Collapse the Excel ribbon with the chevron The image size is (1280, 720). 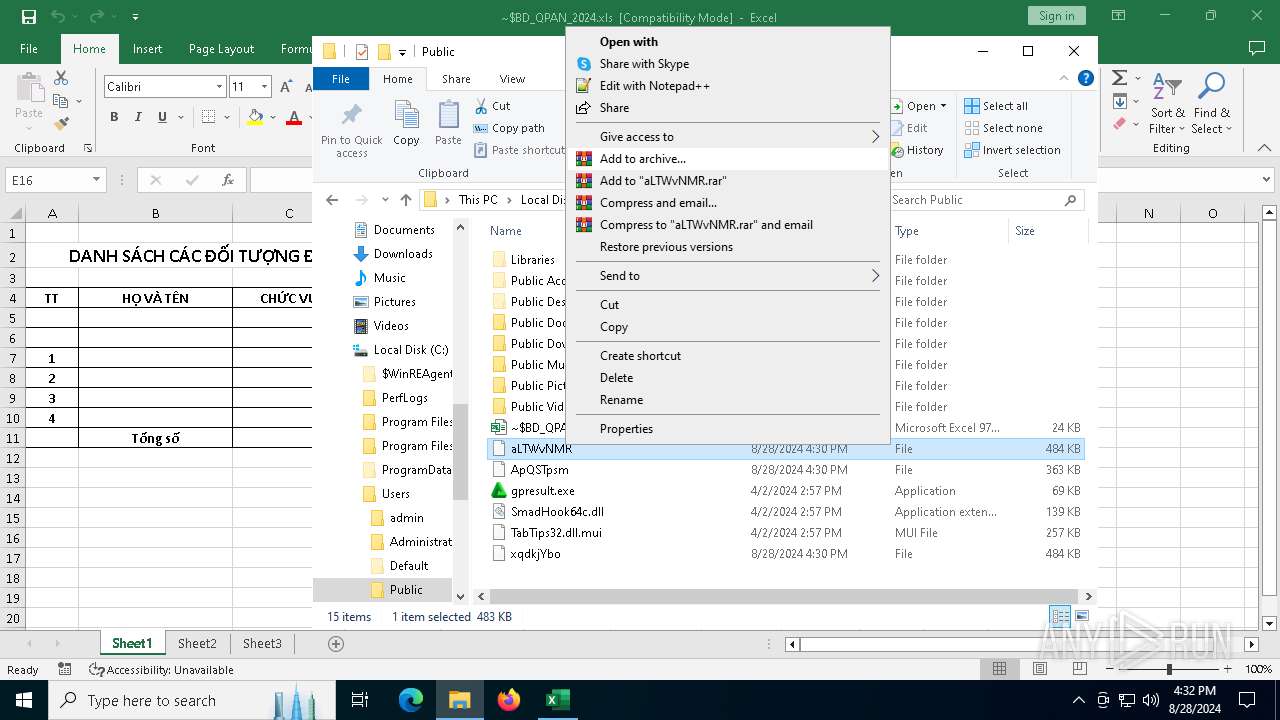tap(1266, 148)
